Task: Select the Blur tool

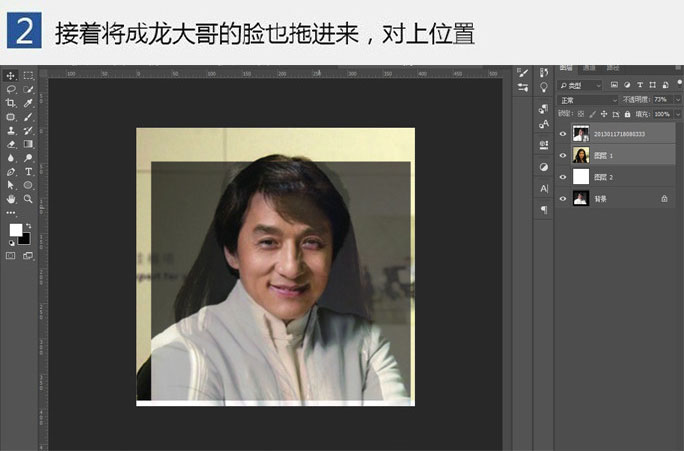Action: click(11, 158)
